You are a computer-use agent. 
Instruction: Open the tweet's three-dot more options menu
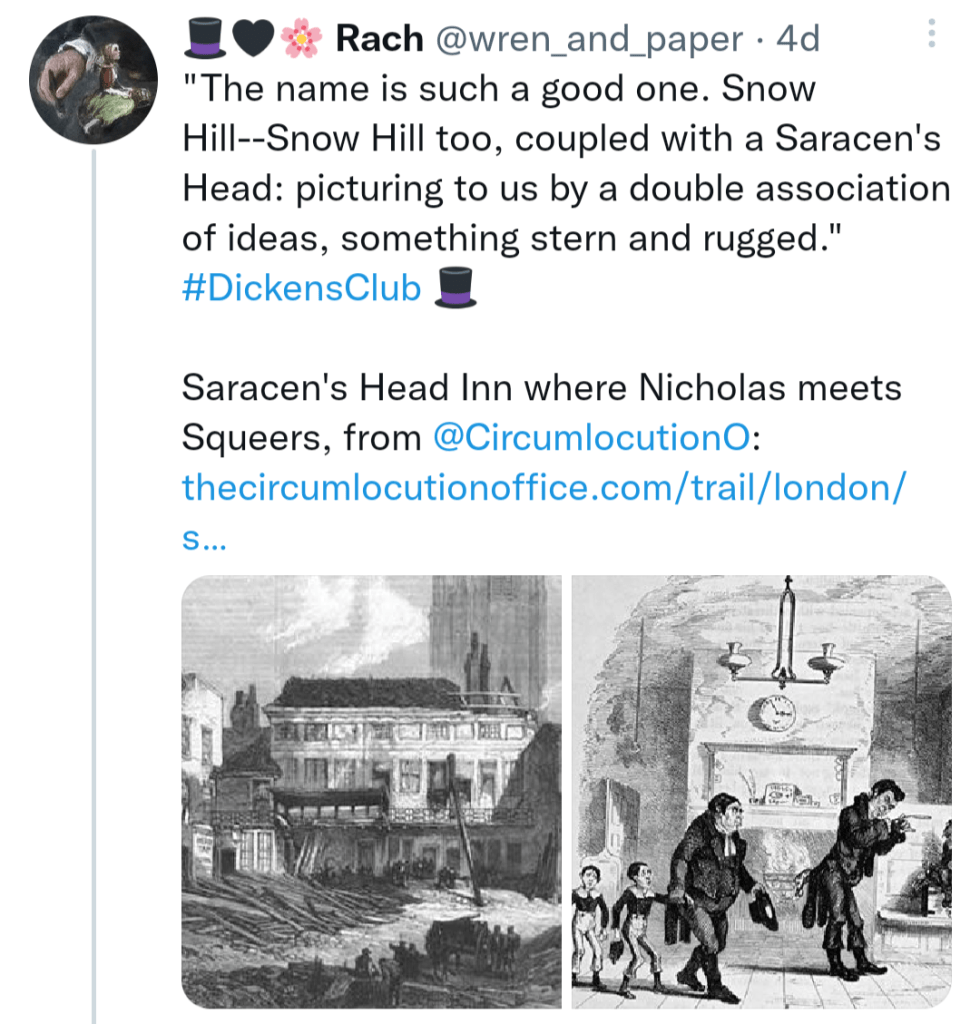[x=931, y=38]
